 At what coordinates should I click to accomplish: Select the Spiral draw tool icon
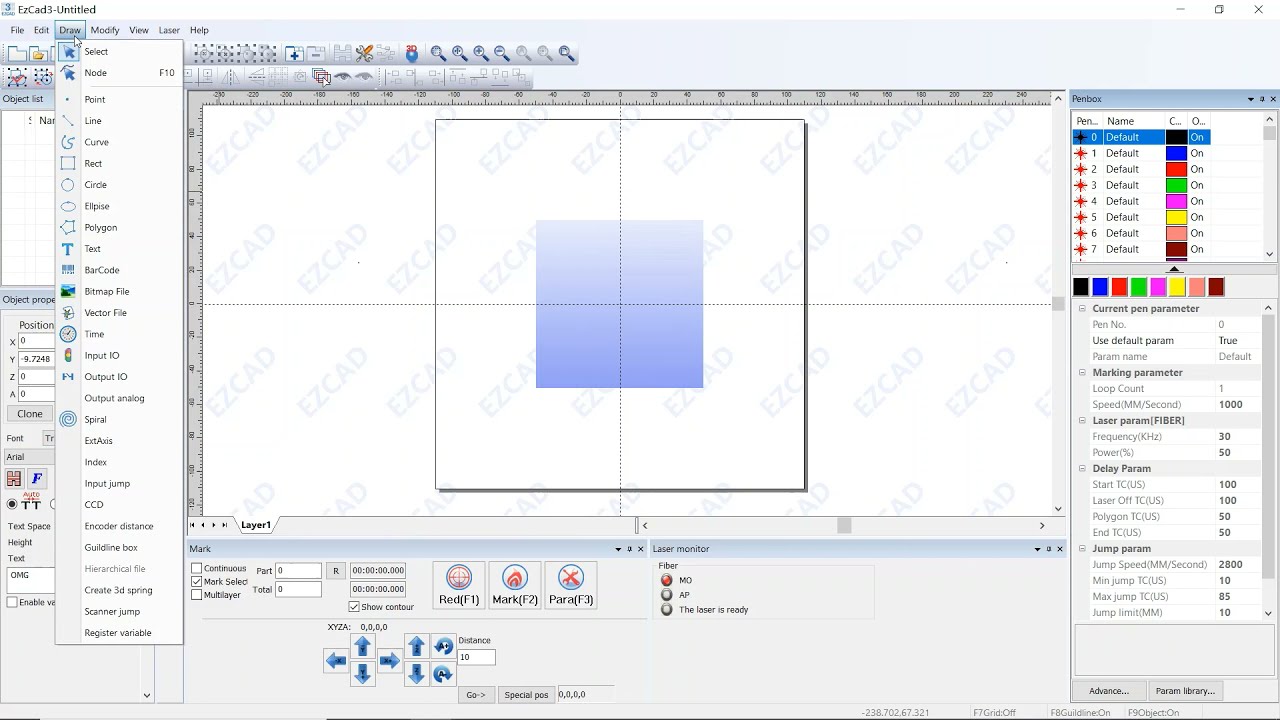[68, 420]
